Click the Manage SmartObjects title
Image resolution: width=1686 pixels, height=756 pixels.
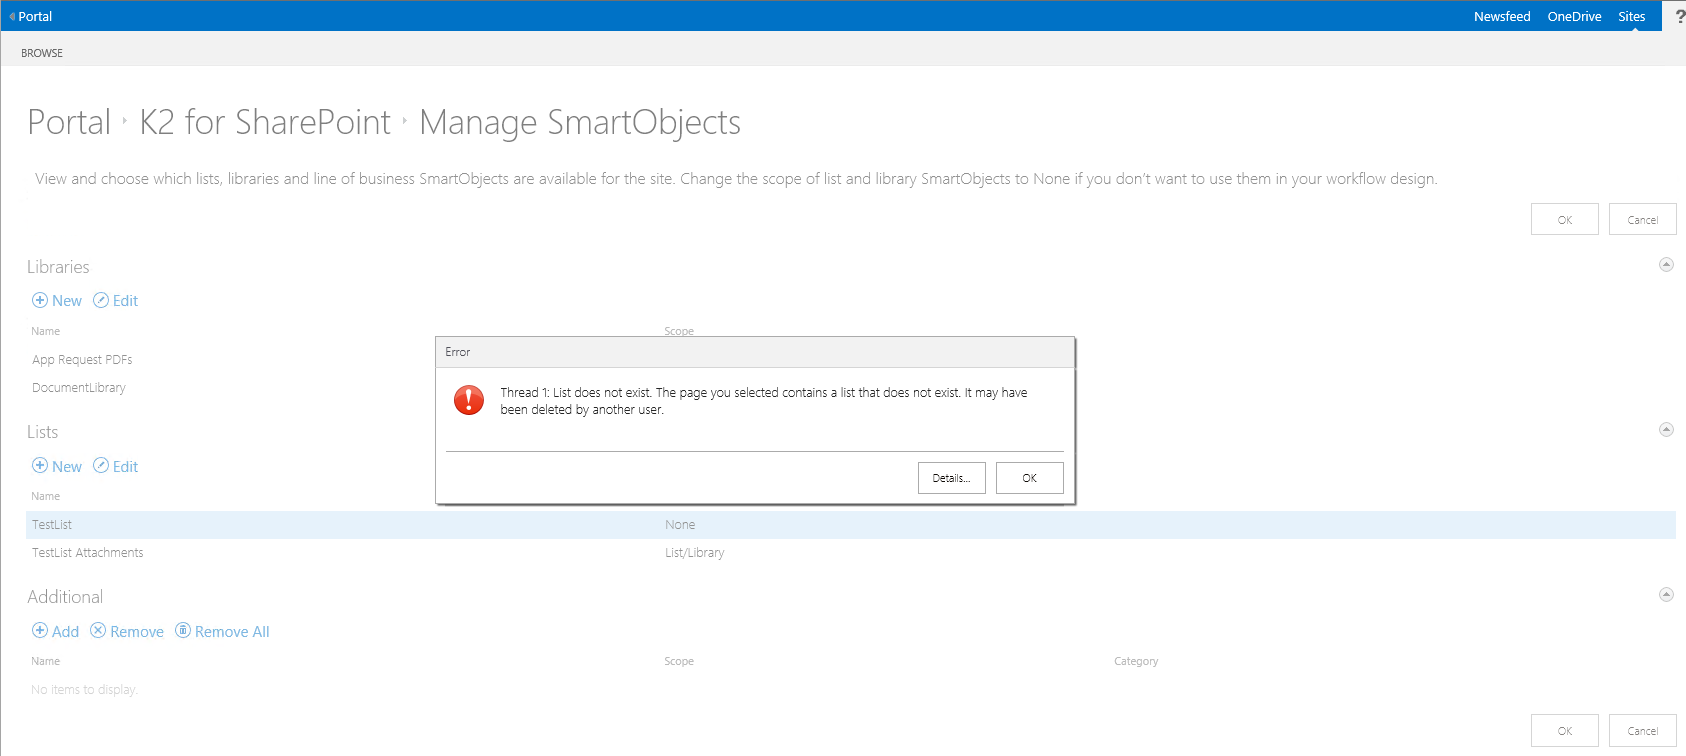point(580,122)
